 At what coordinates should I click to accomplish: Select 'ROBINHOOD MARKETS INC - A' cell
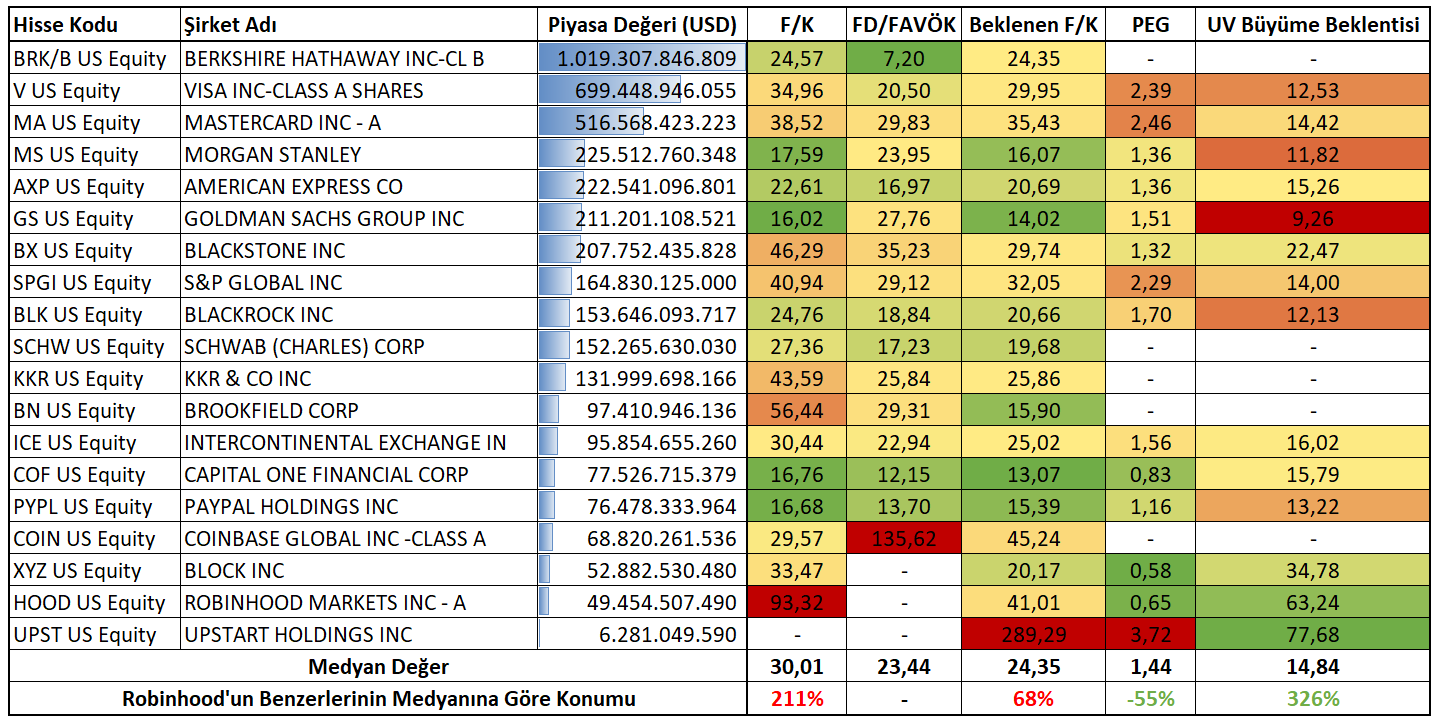tap(359, 602)
